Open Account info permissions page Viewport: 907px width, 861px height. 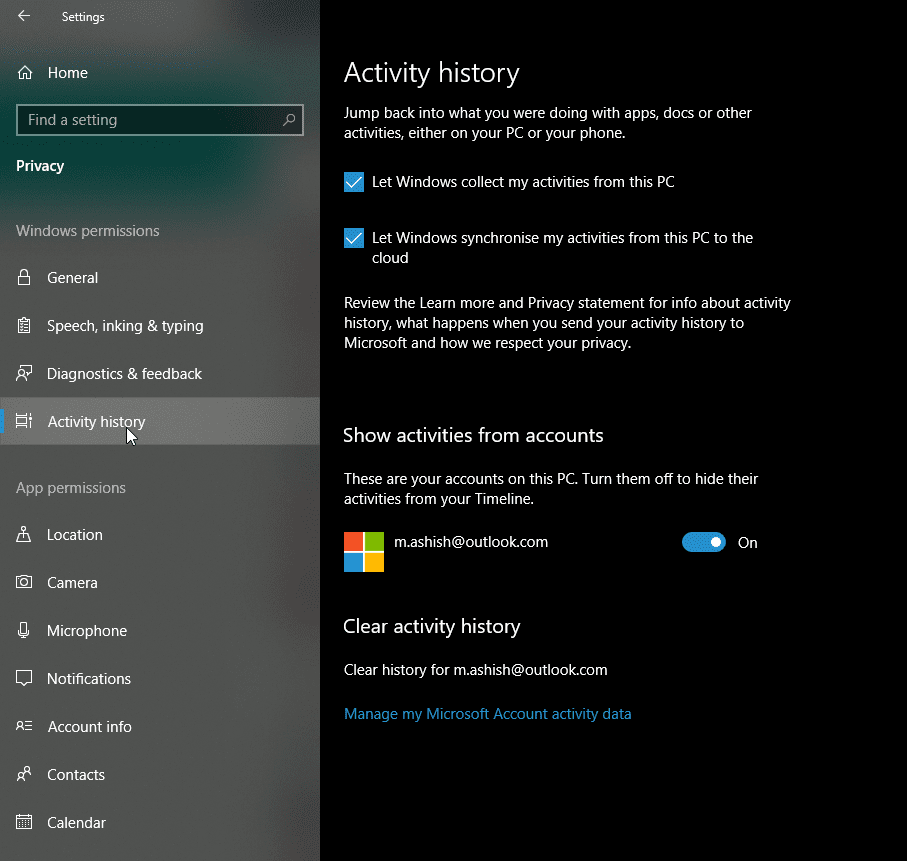[x=160, y=726]
